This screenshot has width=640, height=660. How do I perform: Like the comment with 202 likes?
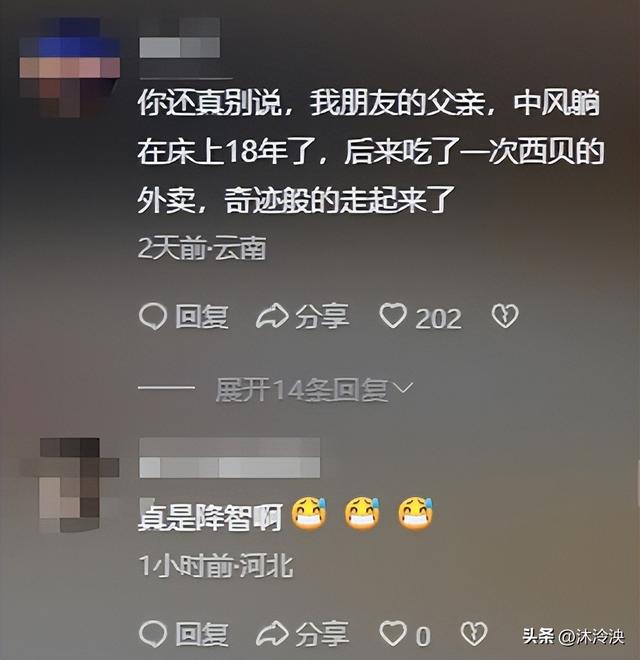click(x=392, y=316)
